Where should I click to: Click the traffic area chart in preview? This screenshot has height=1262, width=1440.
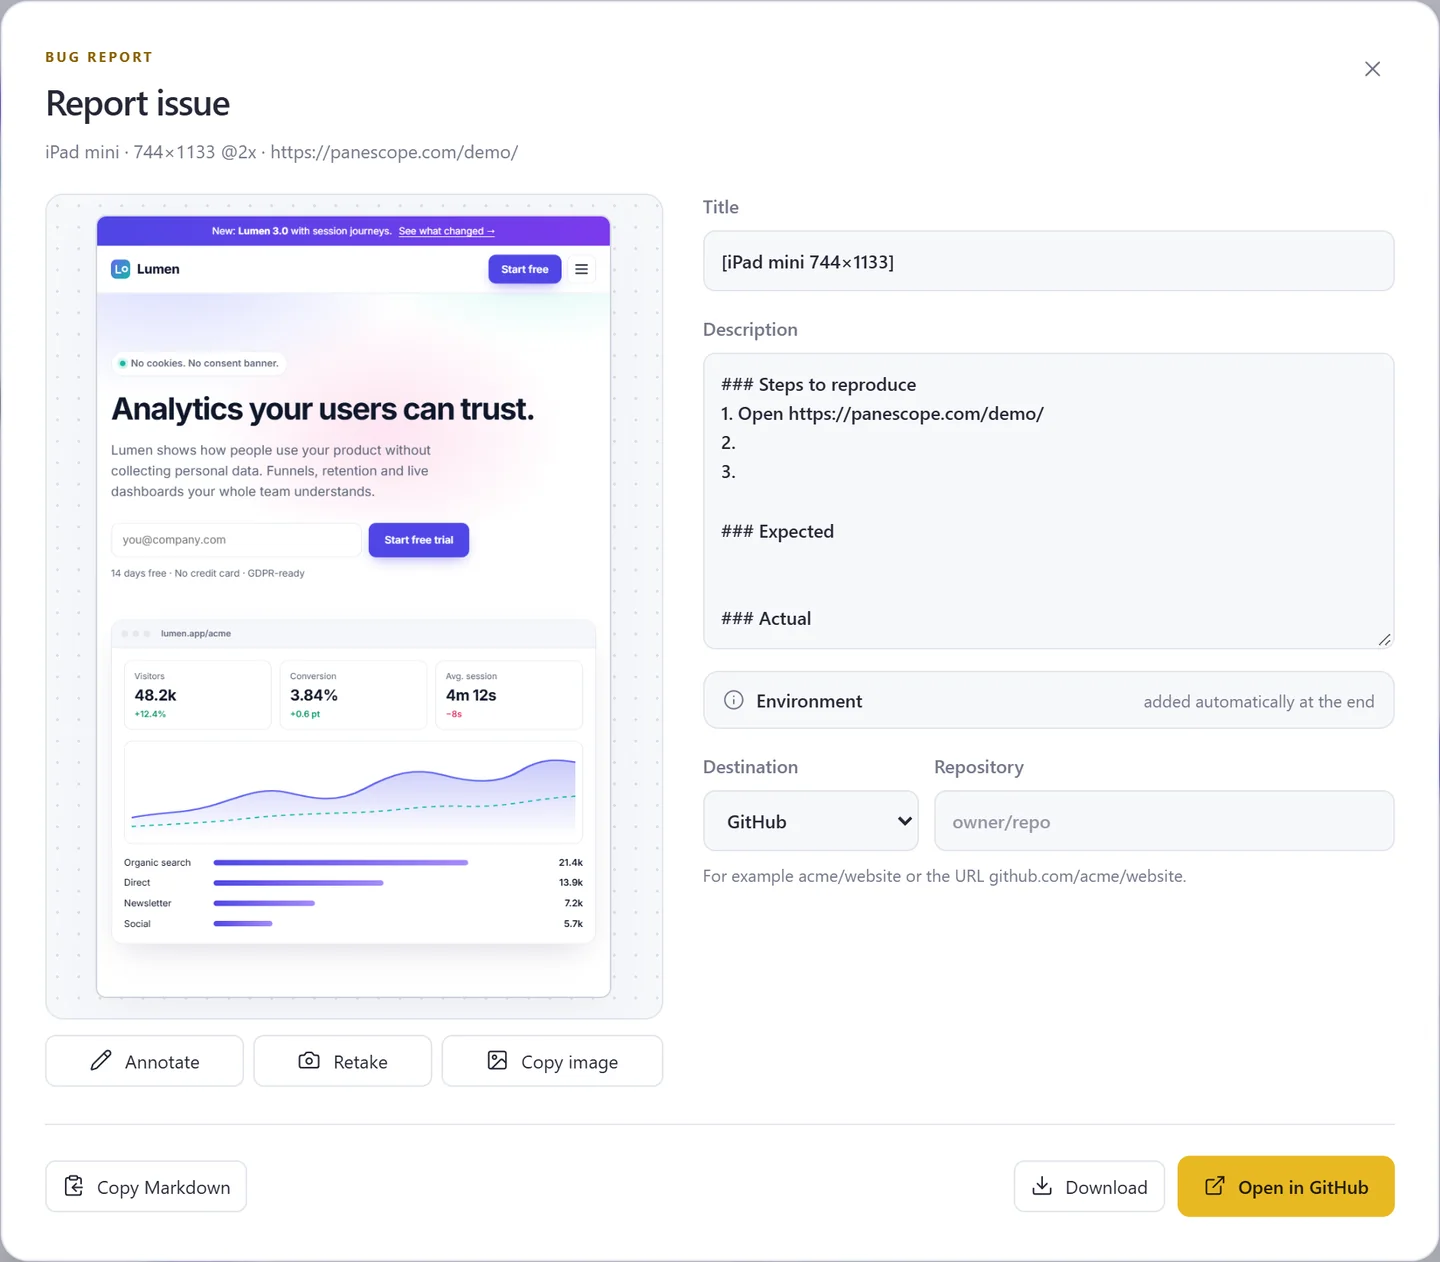(x=353, y=791)
